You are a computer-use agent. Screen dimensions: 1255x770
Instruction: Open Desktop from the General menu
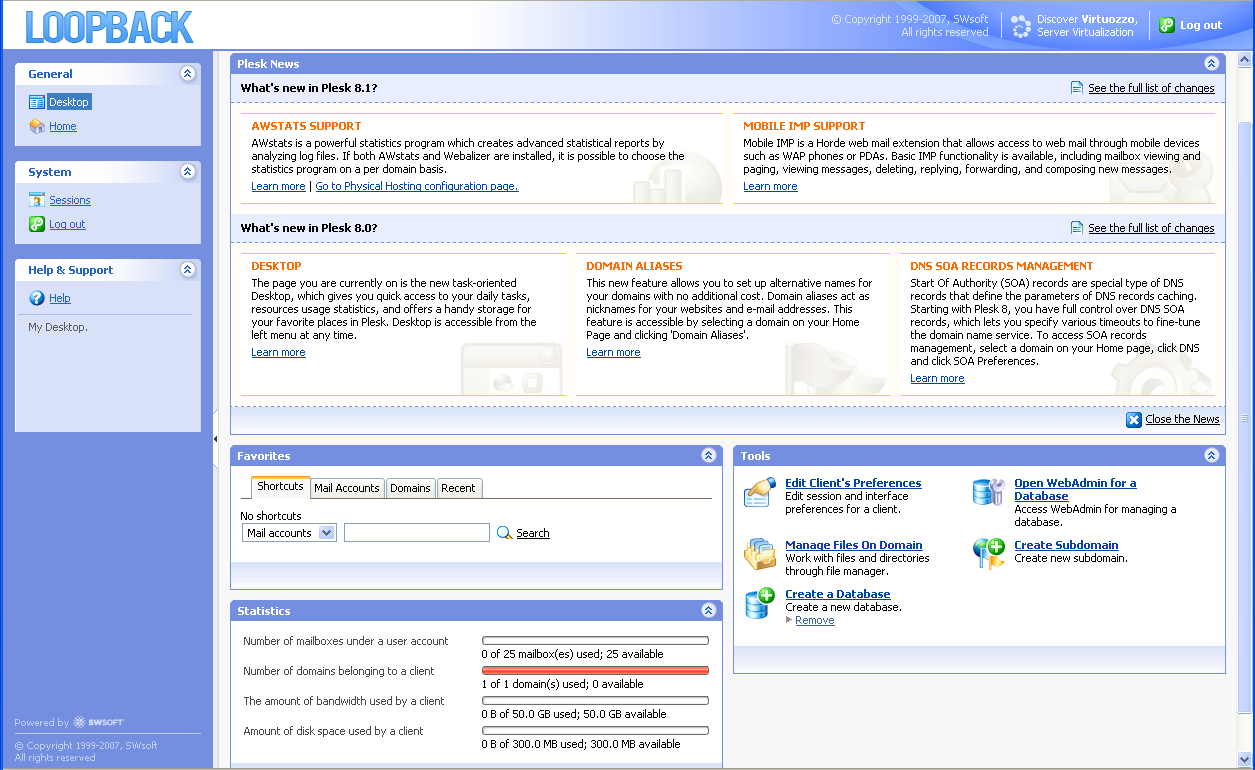[69, 102]
